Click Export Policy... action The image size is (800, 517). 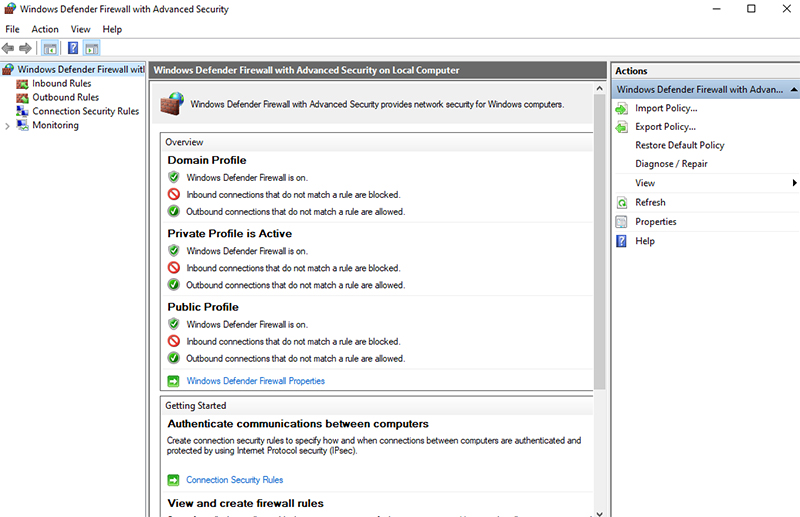[x=665, y=127]
